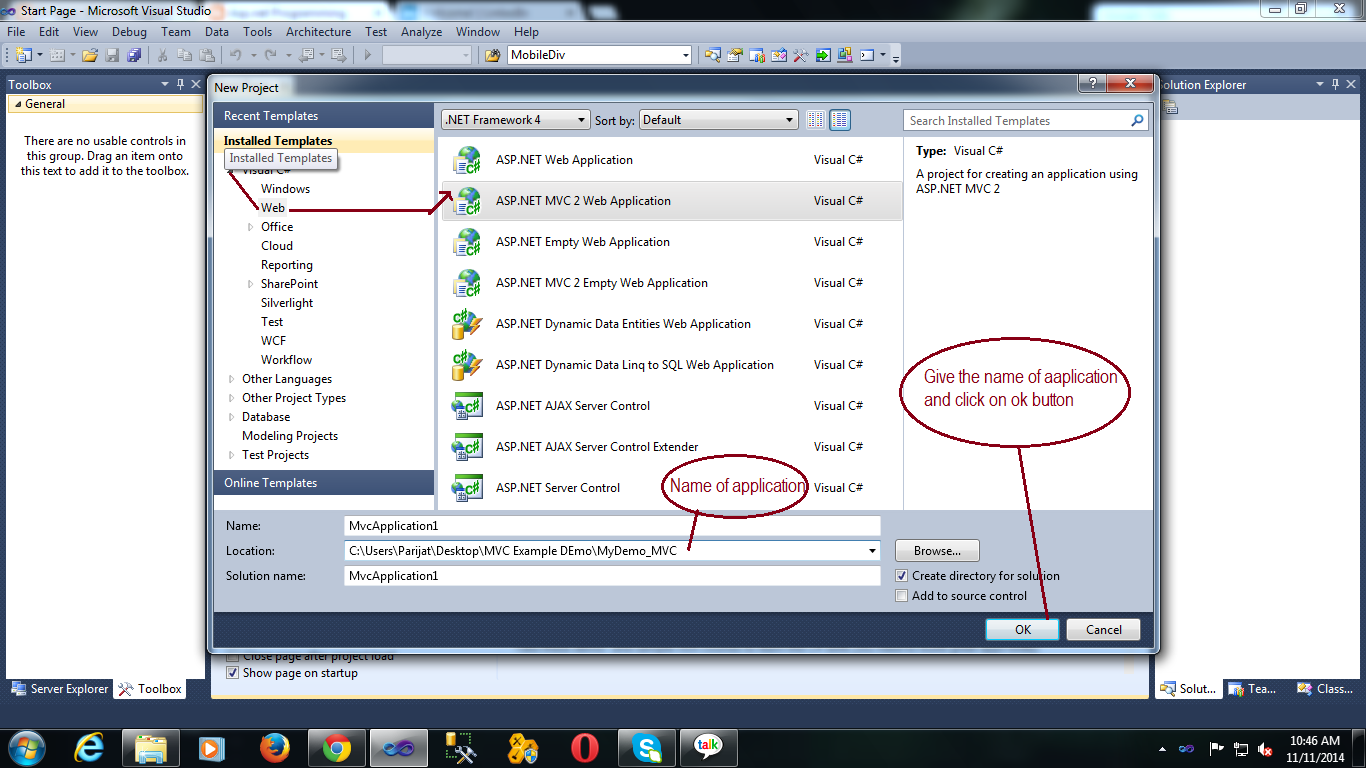The image size is (1366, 768).
Task: Click the Solution name input field
Action: (612, 576)
